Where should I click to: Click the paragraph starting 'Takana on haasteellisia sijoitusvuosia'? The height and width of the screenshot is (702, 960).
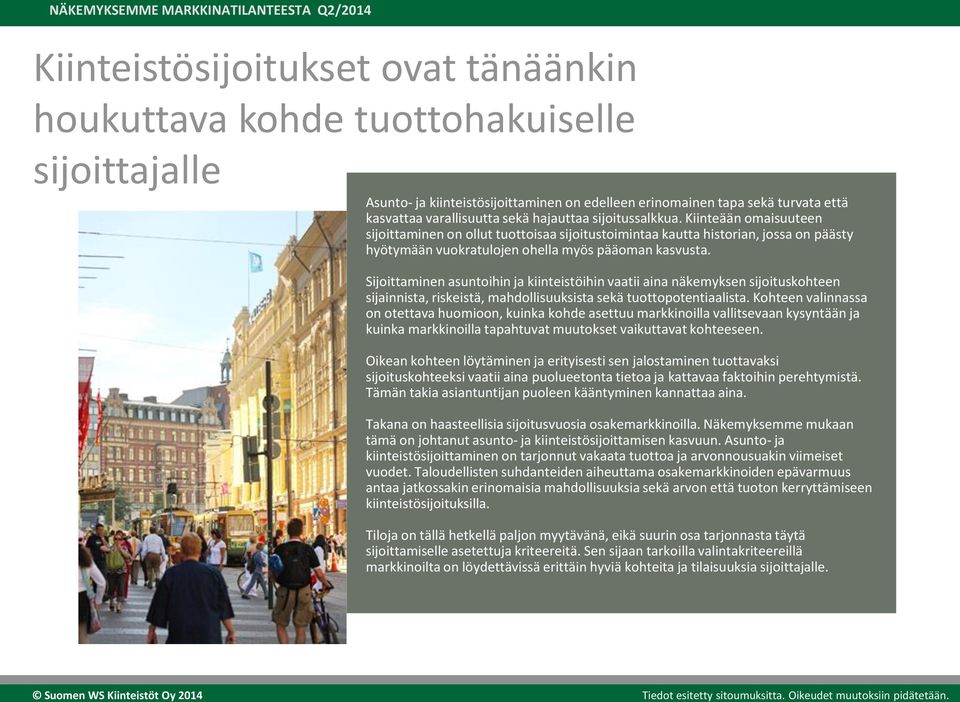[618, 464]
